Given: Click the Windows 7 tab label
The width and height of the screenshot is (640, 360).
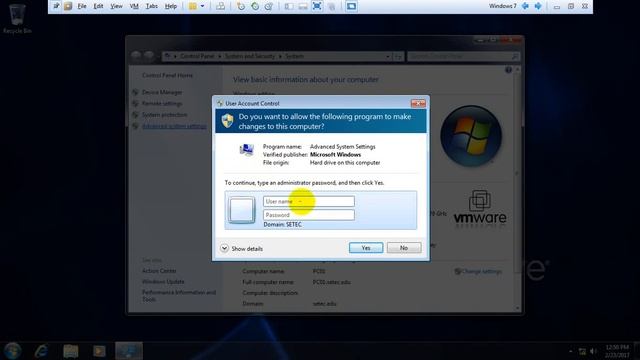Looking at the screenshot, I should [502, 6].
